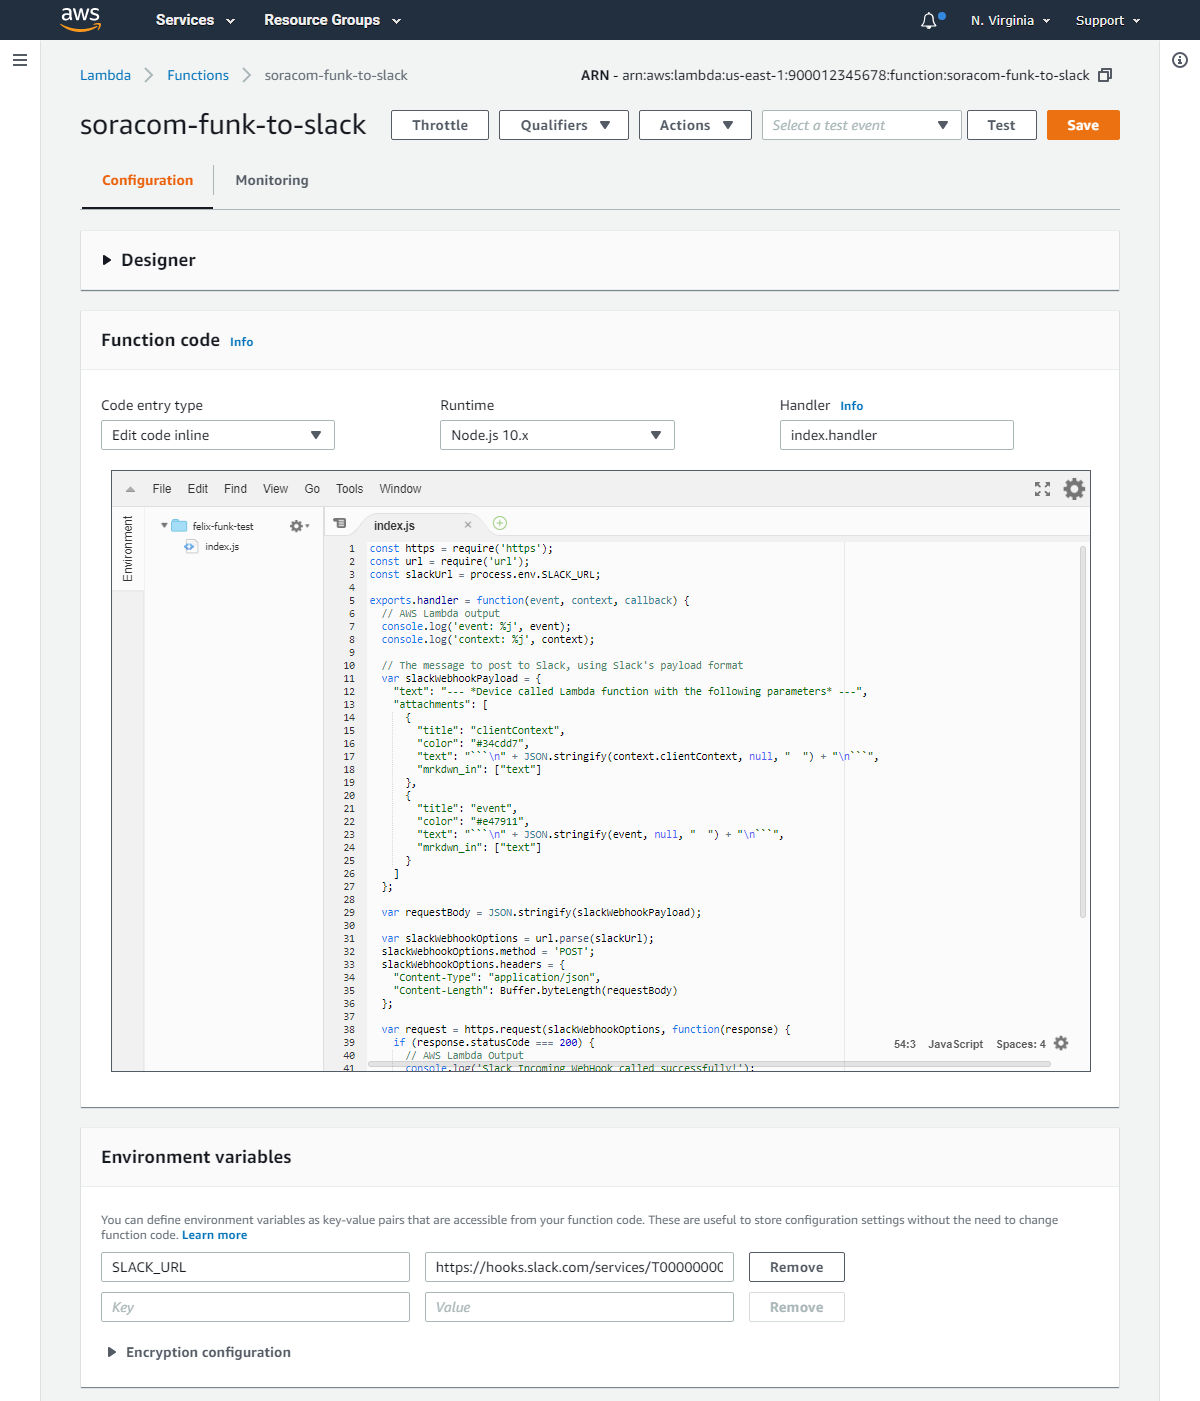The height and width of the screenshot is (1401, 1200).
Task: Open the Actions dropdown
Action: pyautogui.click(x=694, y=125)
